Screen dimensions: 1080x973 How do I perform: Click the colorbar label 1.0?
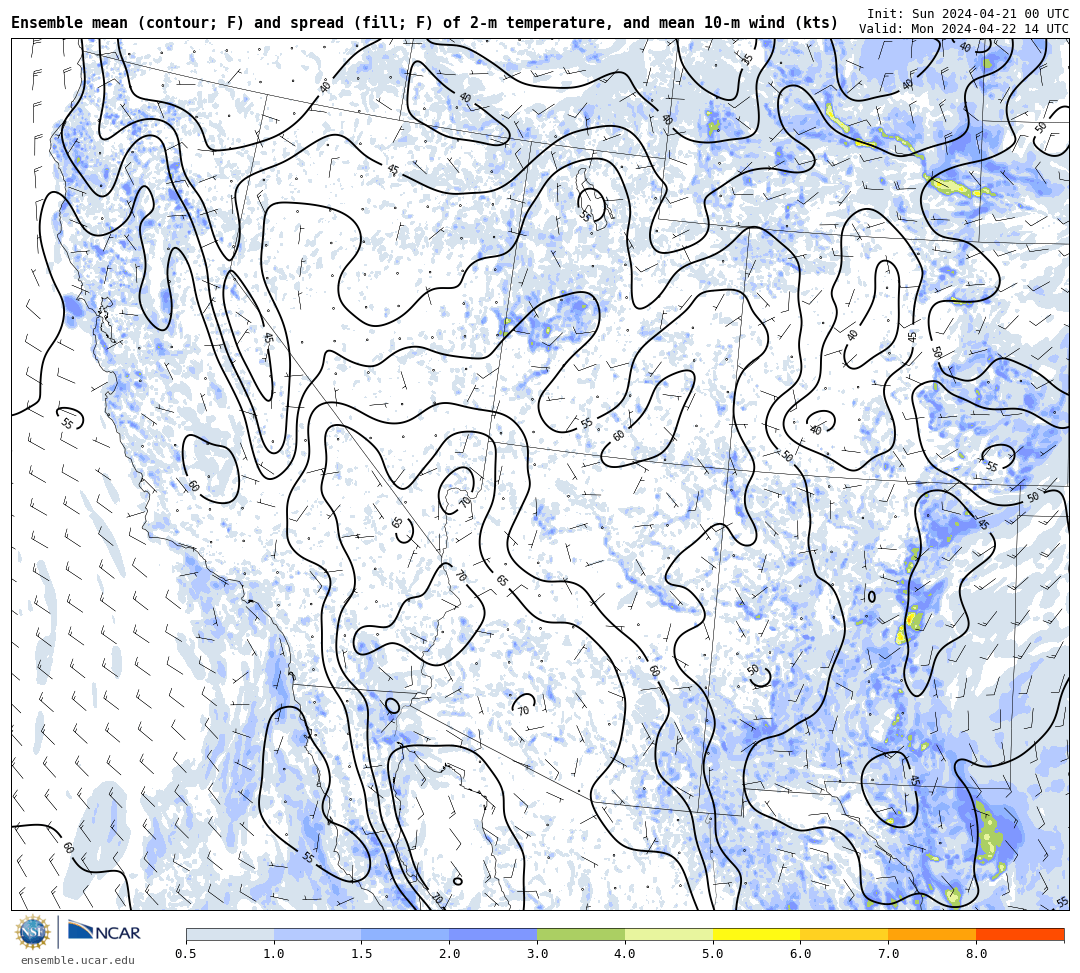tap(273, 954)
